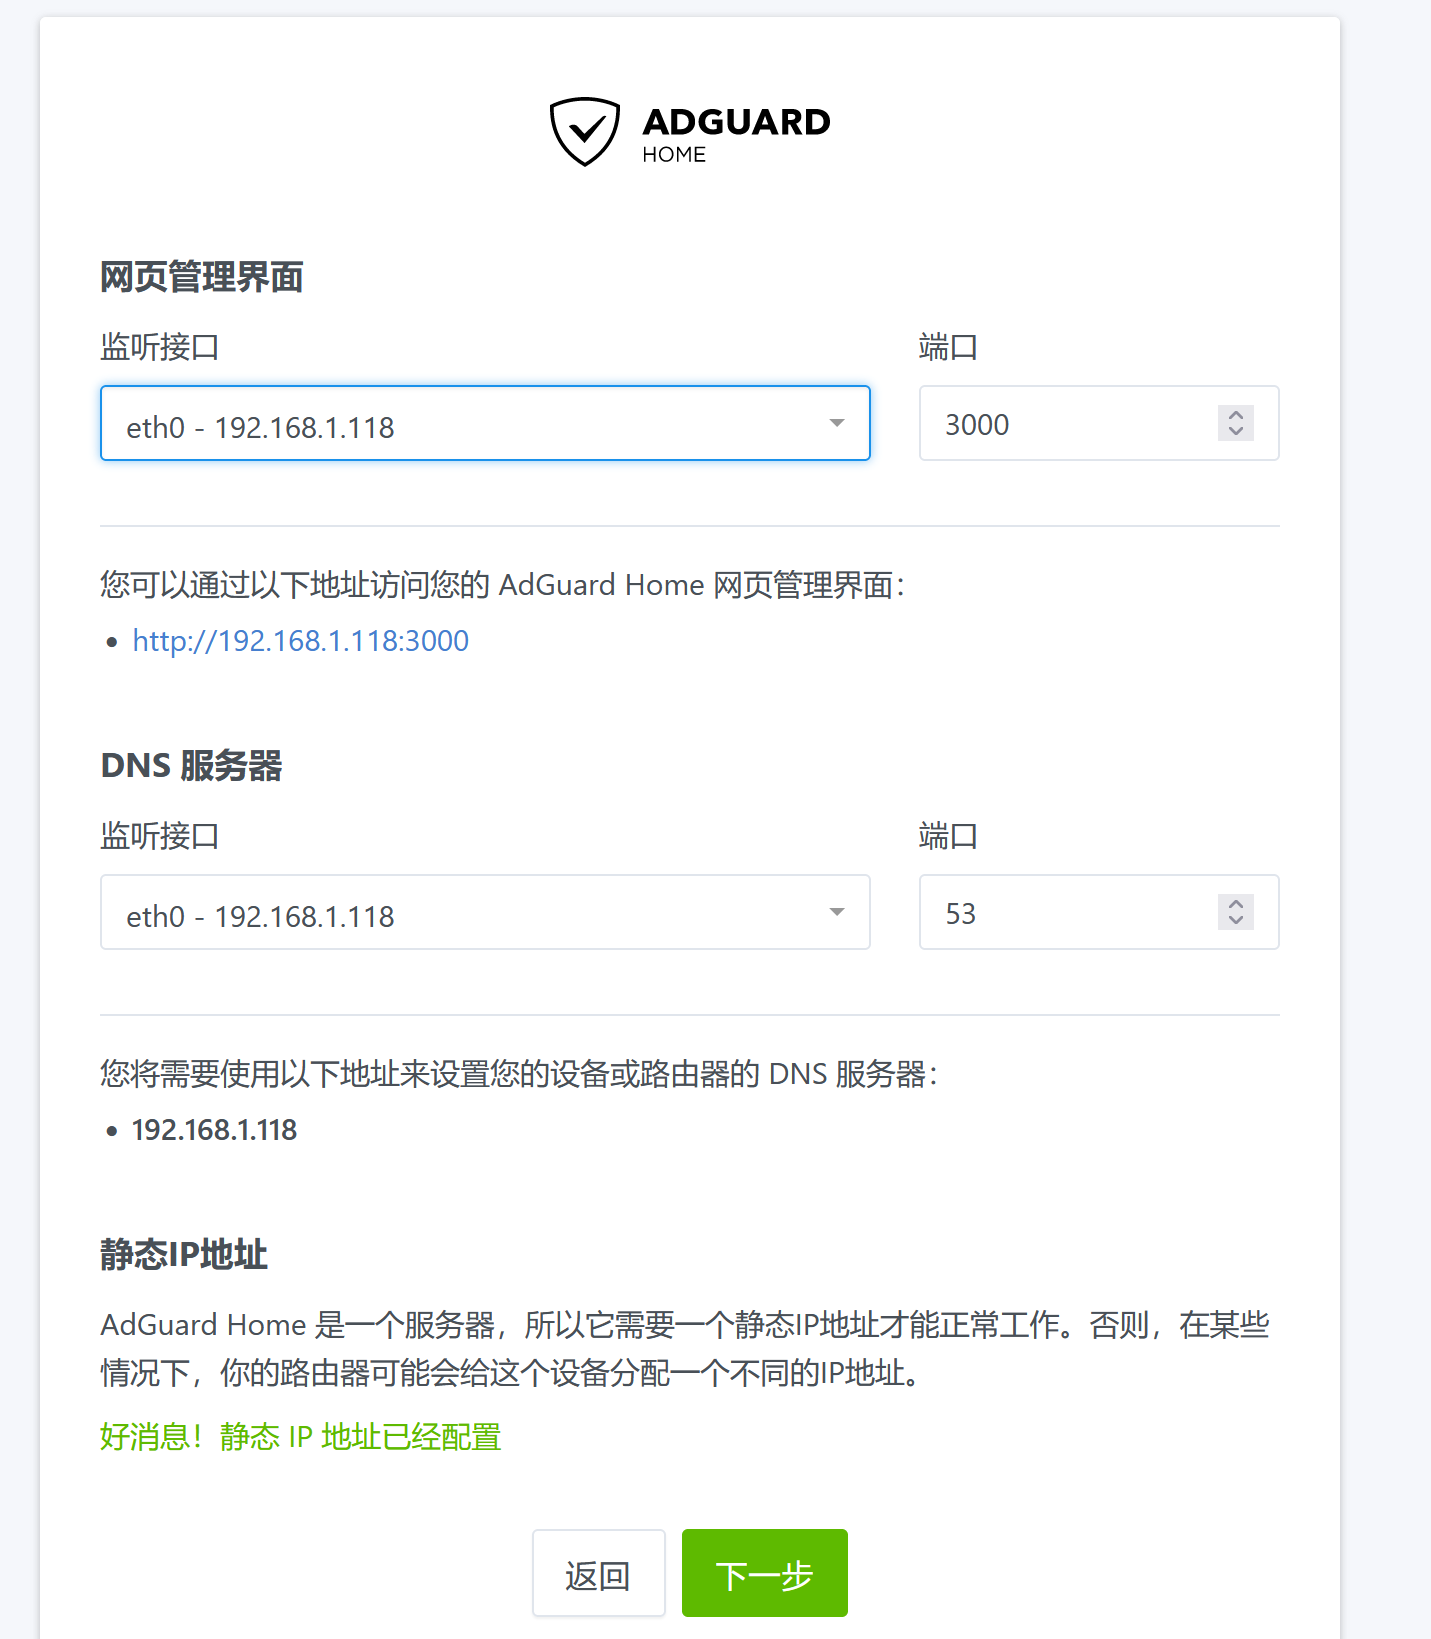Click the ADGUARD HOME logo text
Viewport: 1431px width, 1639px height.
click(x=736, y=133)
